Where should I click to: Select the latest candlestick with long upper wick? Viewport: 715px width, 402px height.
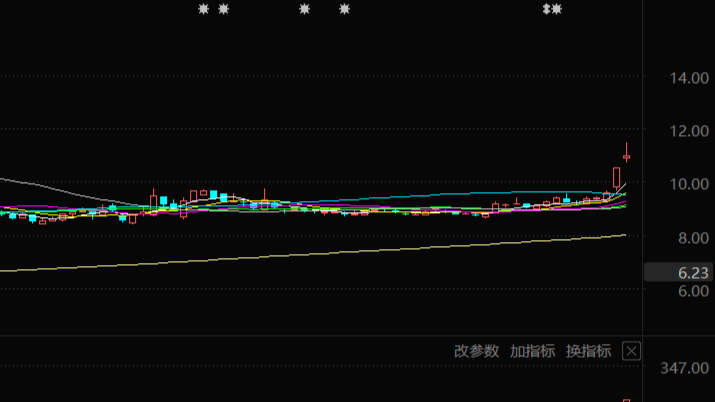click(627, 152)
